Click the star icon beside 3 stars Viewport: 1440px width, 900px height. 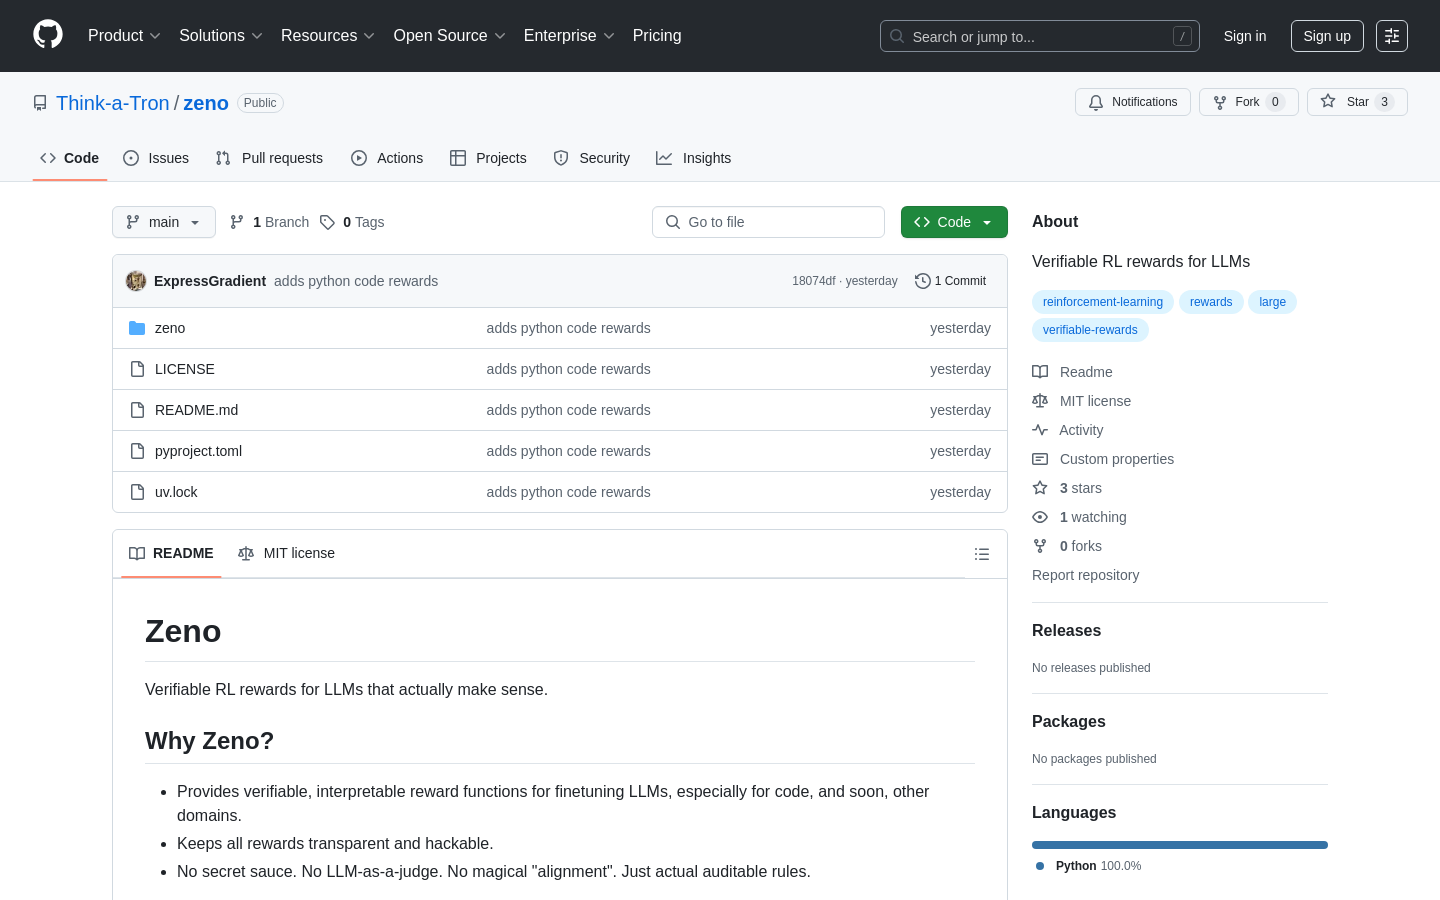pos(1040,488)
